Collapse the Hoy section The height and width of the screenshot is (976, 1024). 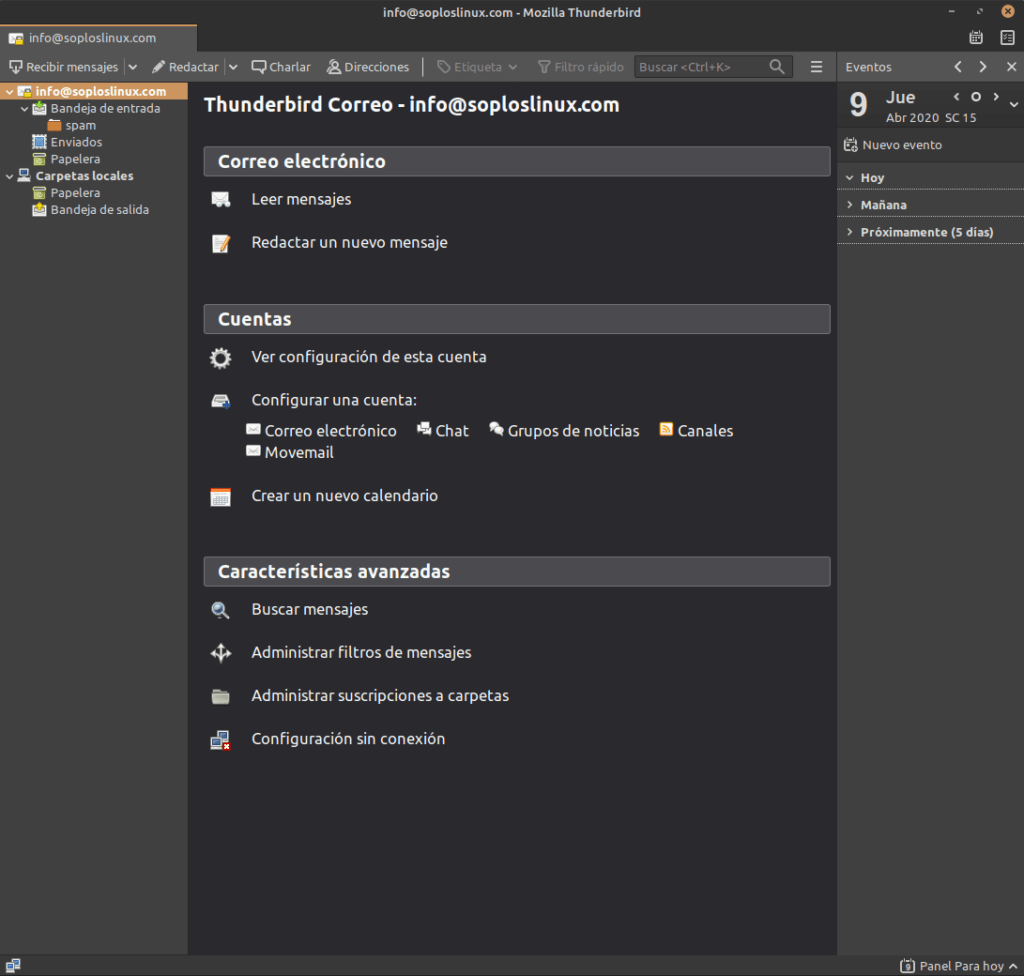point(850,178)
